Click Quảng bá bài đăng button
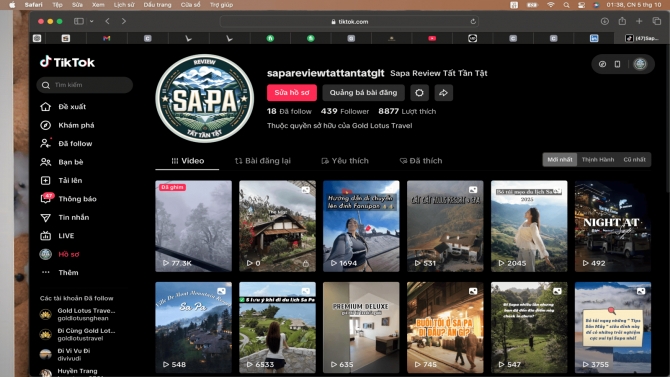Image resolution: width=670 pixels, height=377 pixels. pyautogui.click(x=363, y=93)
